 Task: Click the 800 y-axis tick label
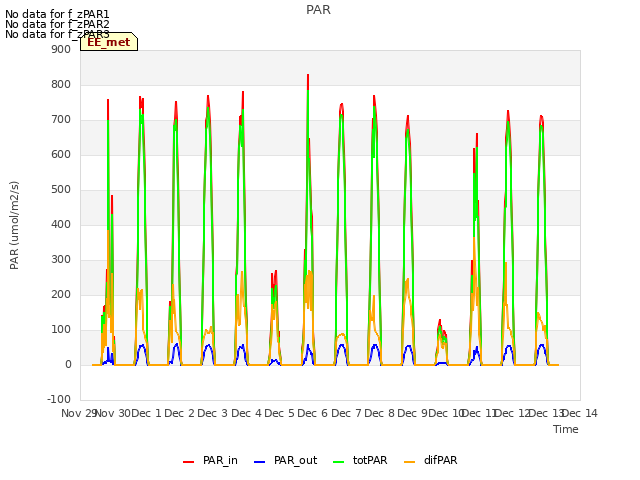(x=61, y=84)
